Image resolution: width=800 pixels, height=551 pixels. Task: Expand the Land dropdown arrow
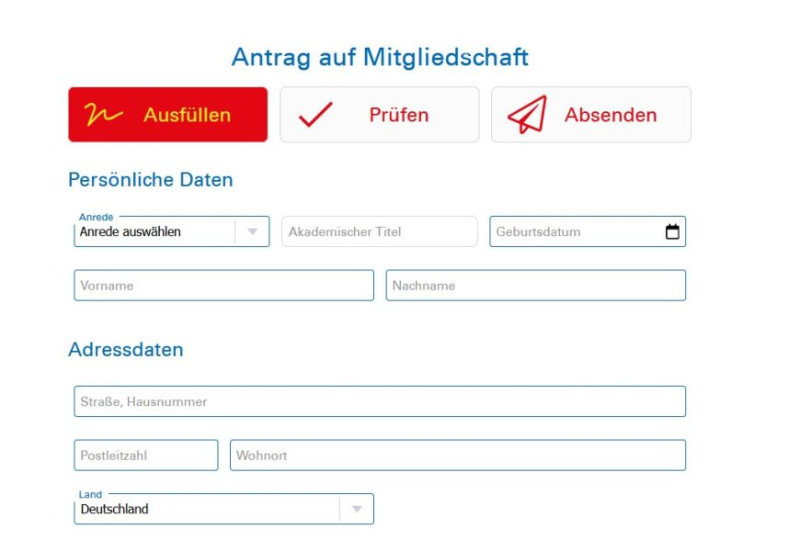click(356, 509)
